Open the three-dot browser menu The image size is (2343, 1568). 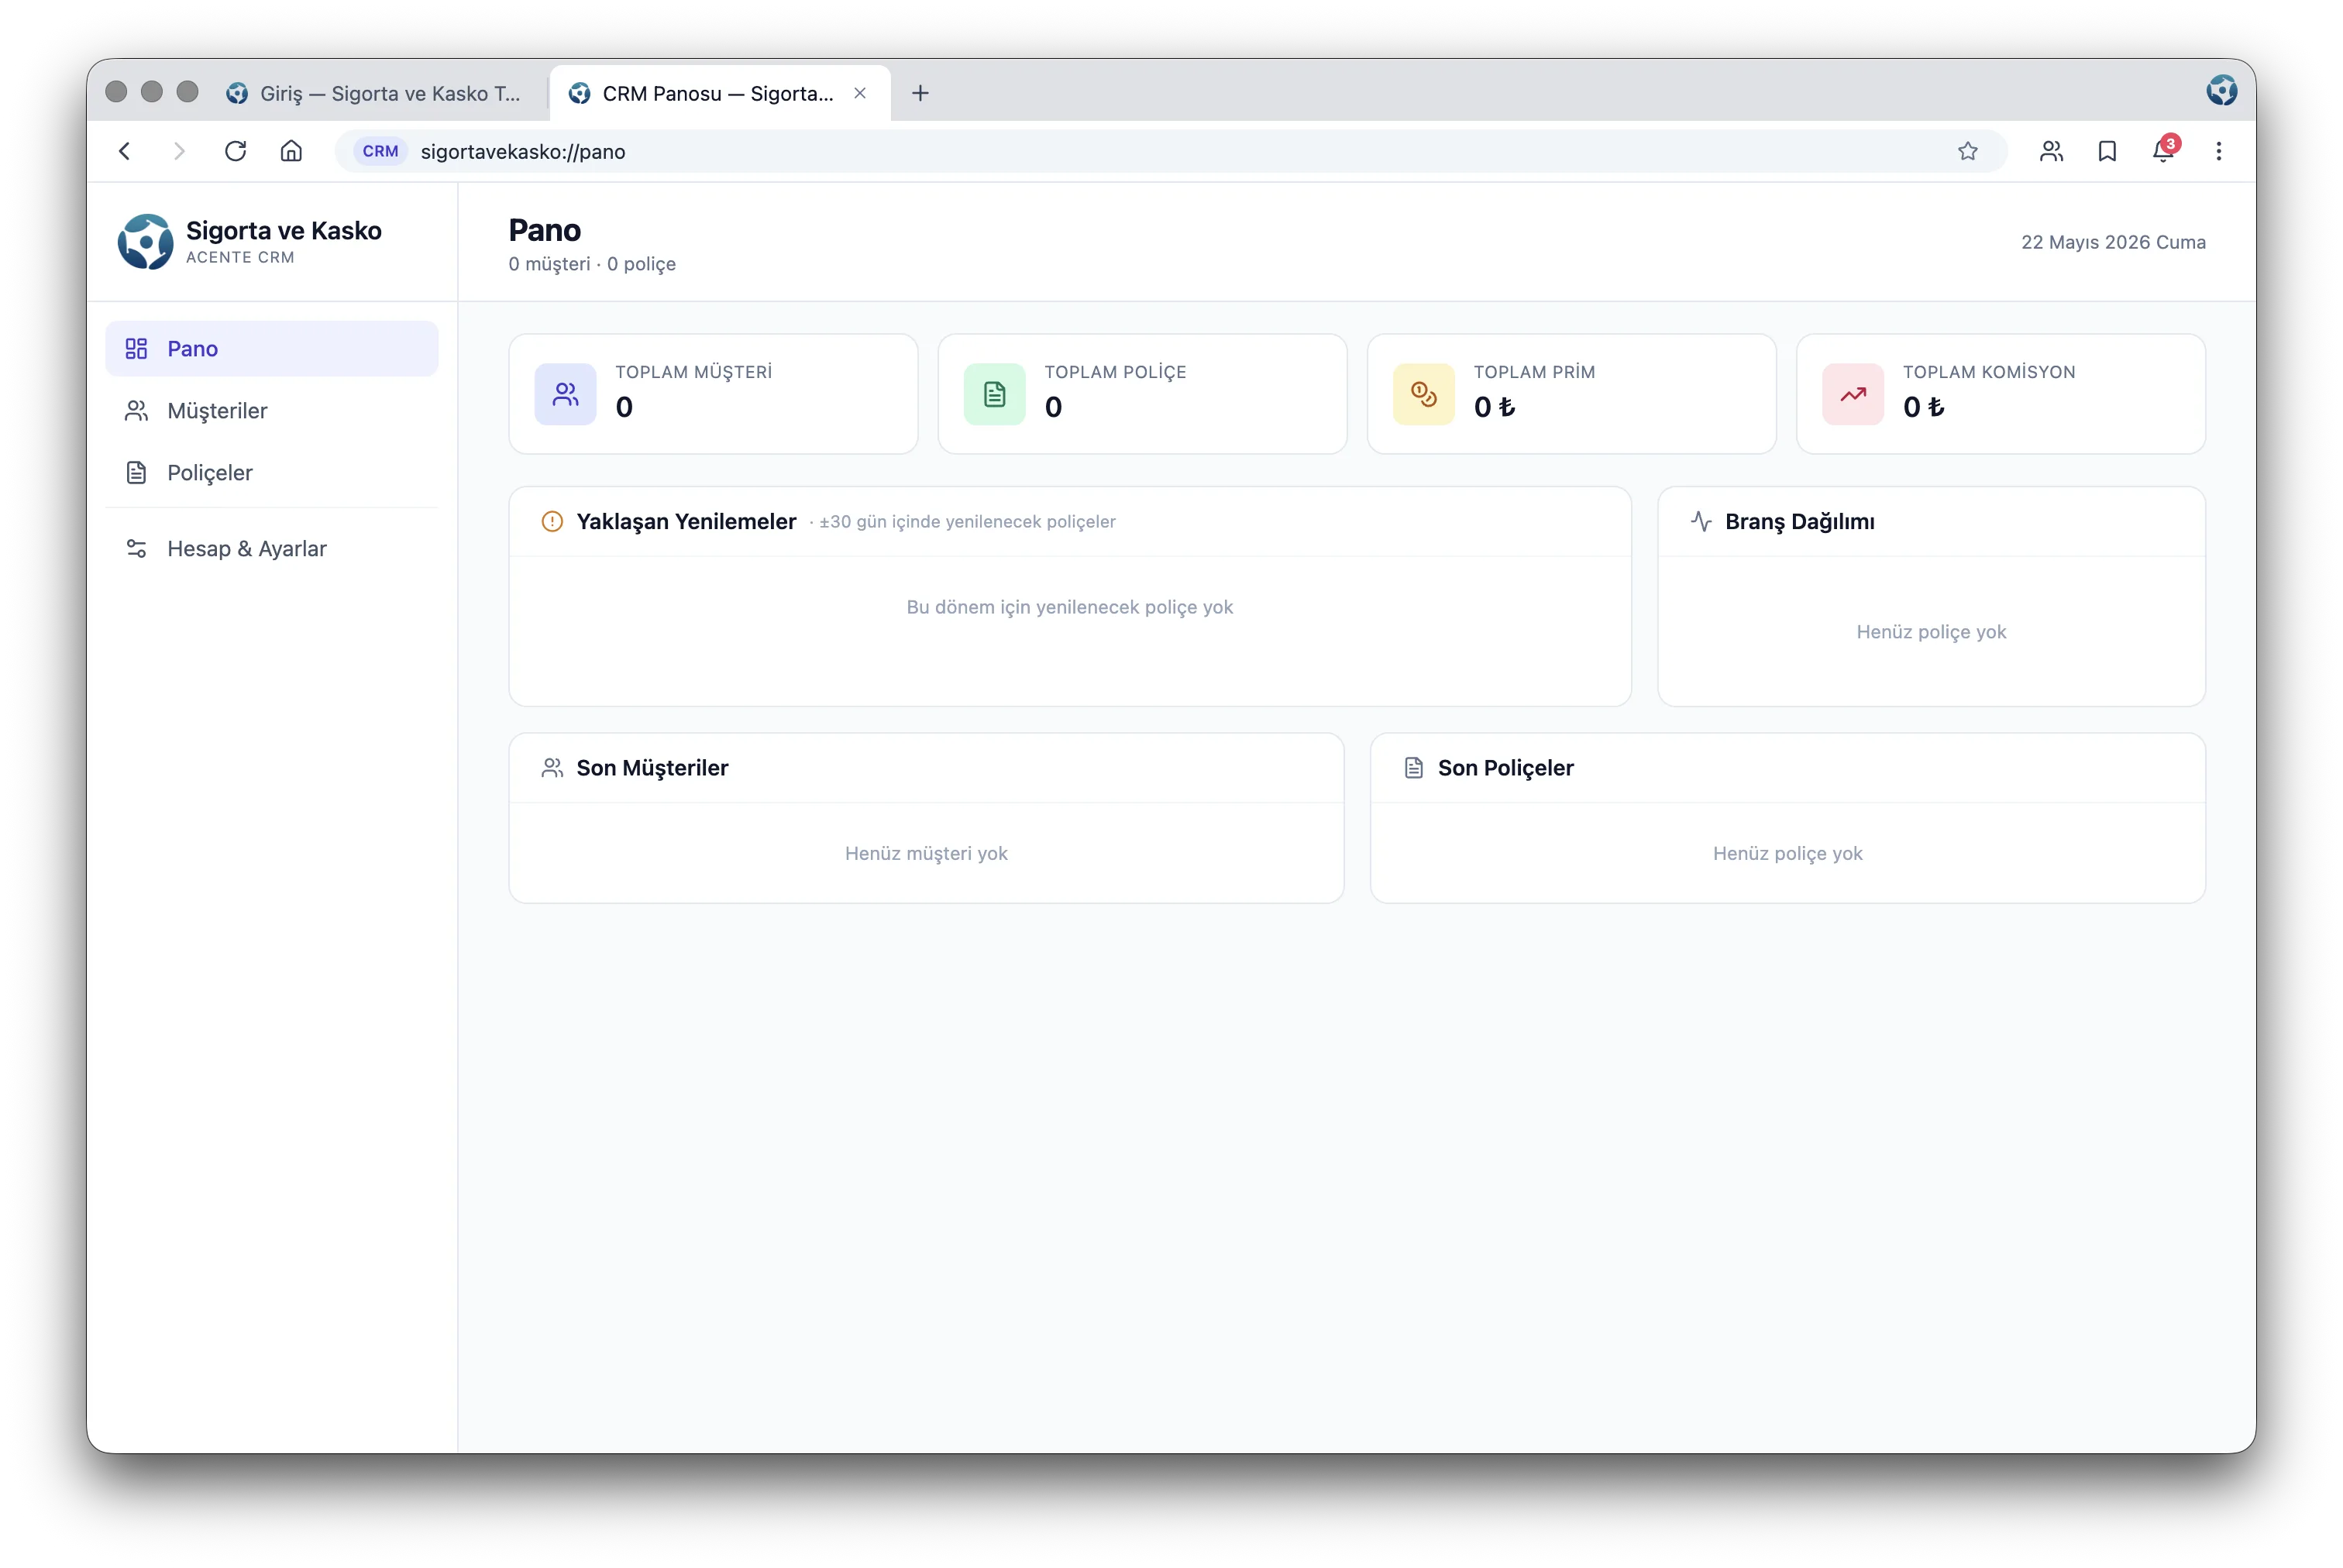(2218, 151)
